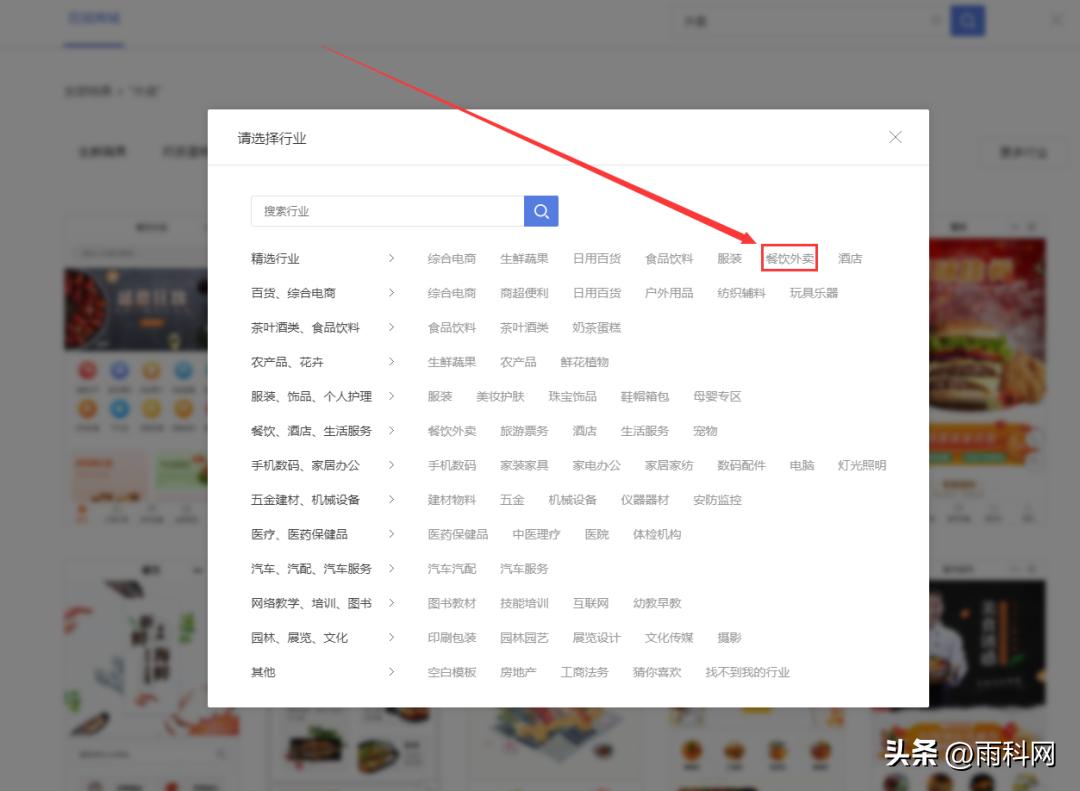This screenshot has height=791, width=1080.
Task: Choose the 酒店 industry option
Action: click(x=849, y=258)
